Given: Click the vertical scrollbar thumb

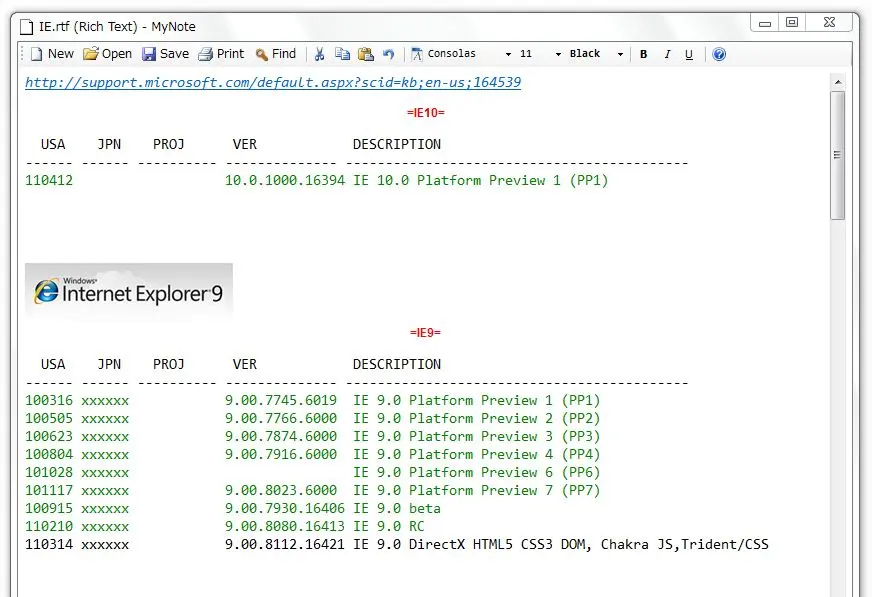Looking at the screenshot, I should (837, 155).
